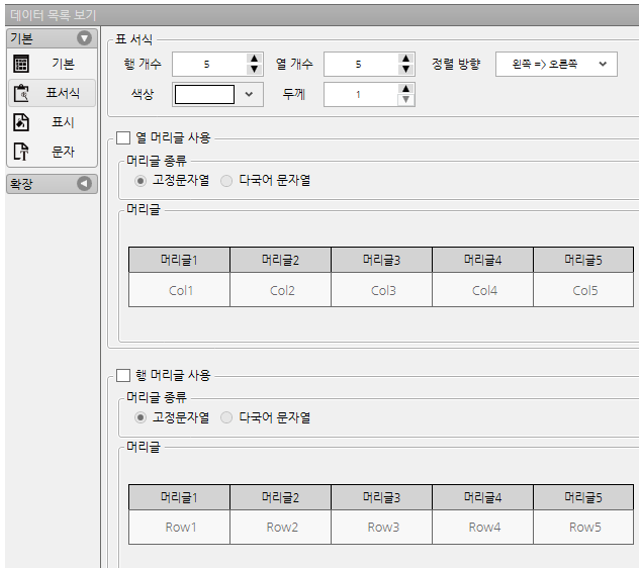Increase 행 개수 with up arrow
The image size is (642, 571).
pyautogui.click(x=254, y=59)
